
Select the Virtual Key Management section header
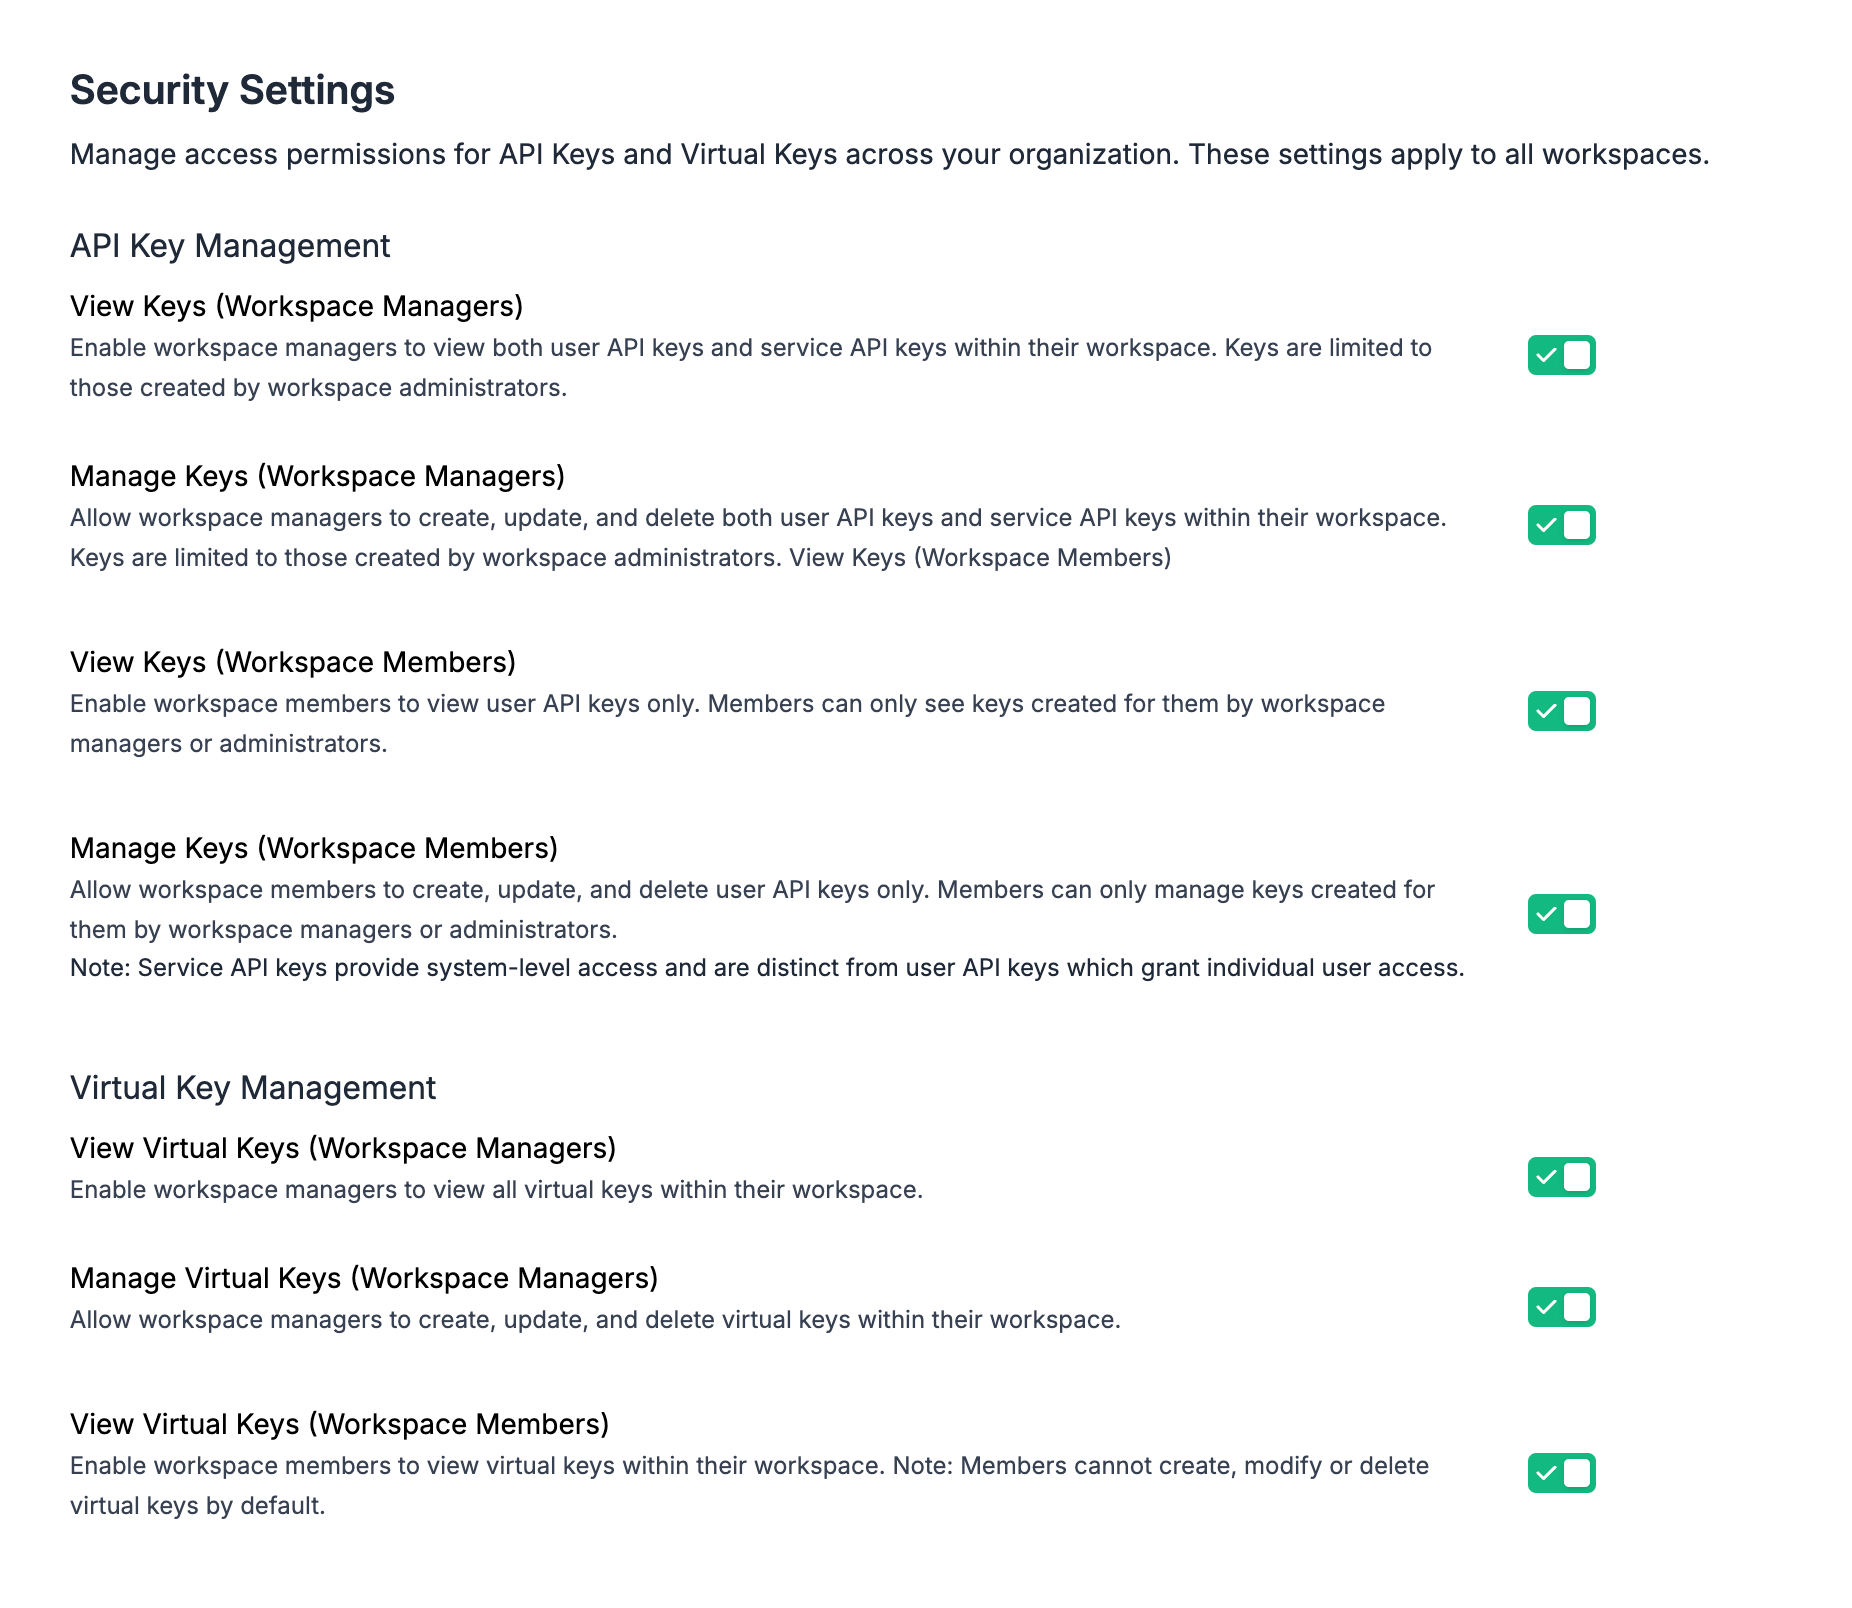coord(253,1088)
